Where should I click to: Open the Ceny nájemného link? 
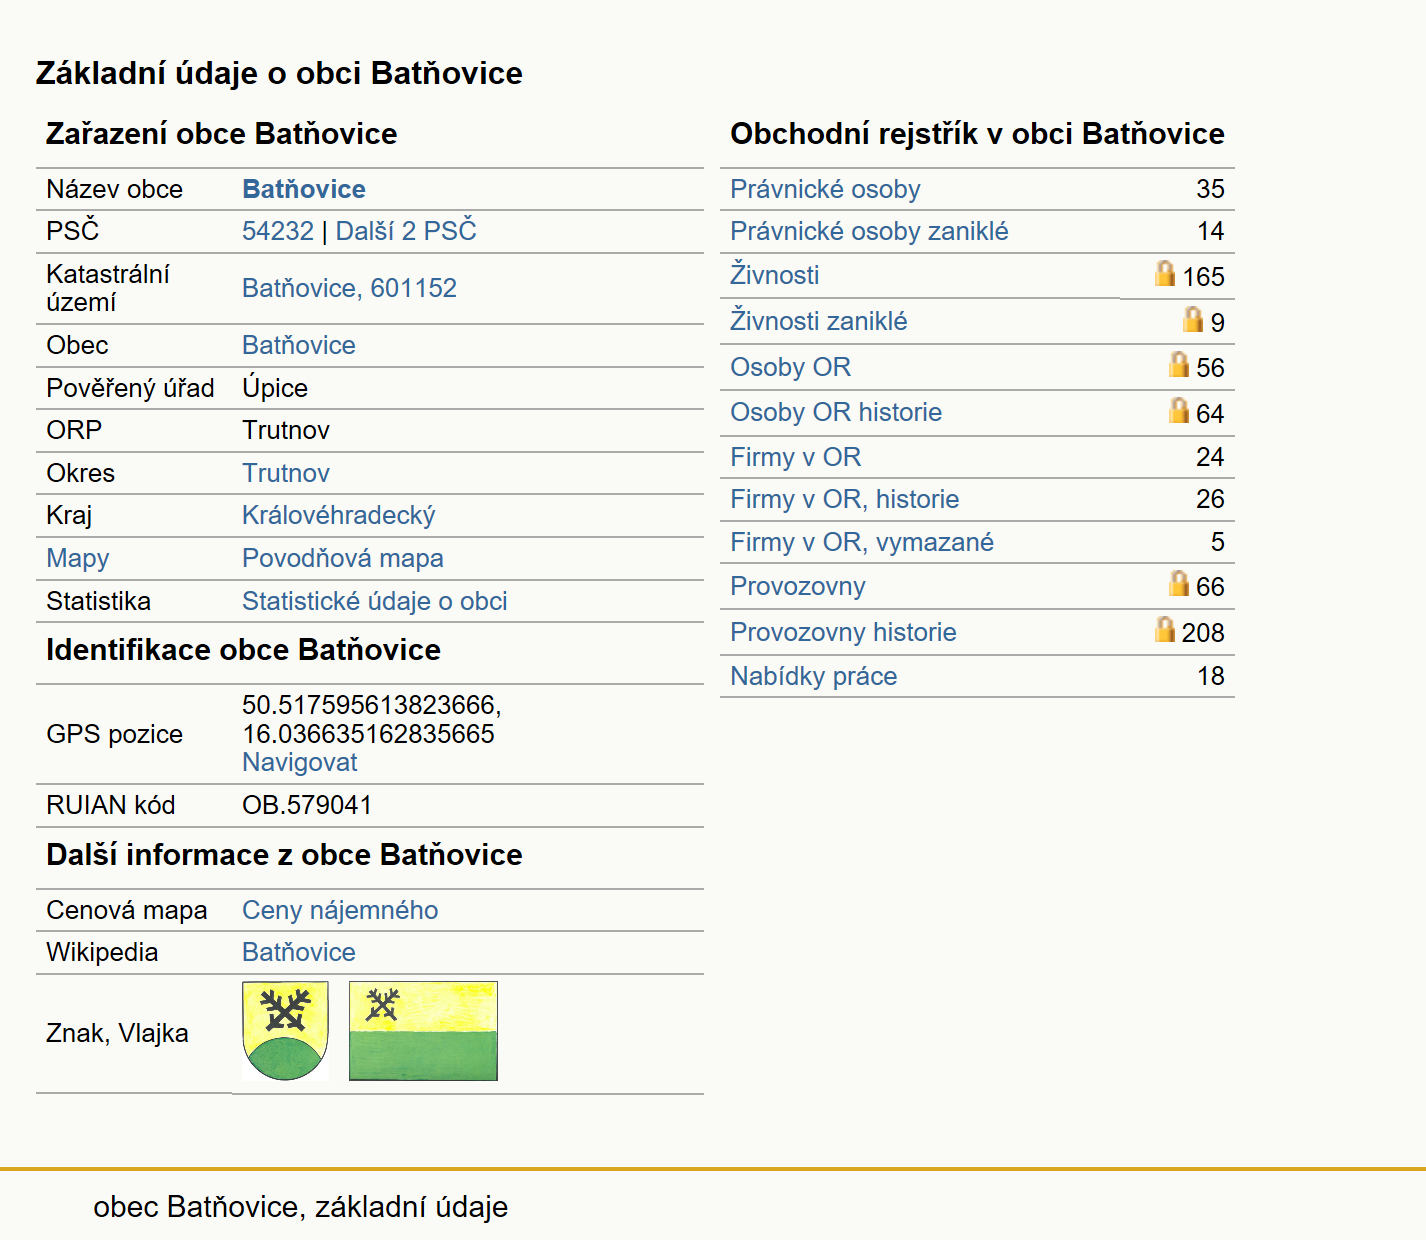(x=340, y=910)
